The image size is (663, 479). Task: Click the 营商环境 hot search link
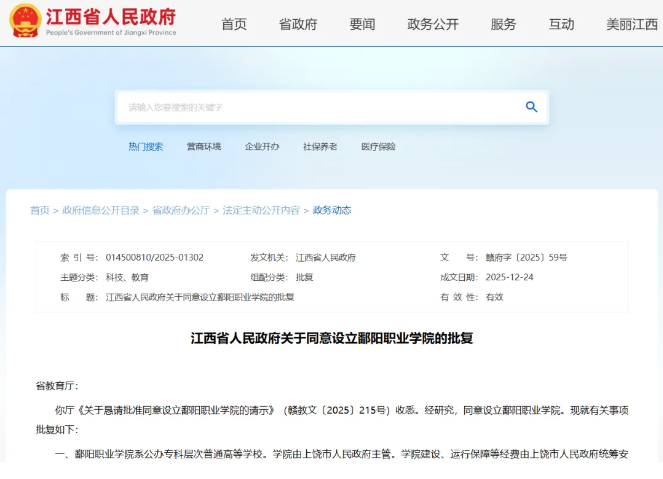click(x=203, y=147)
